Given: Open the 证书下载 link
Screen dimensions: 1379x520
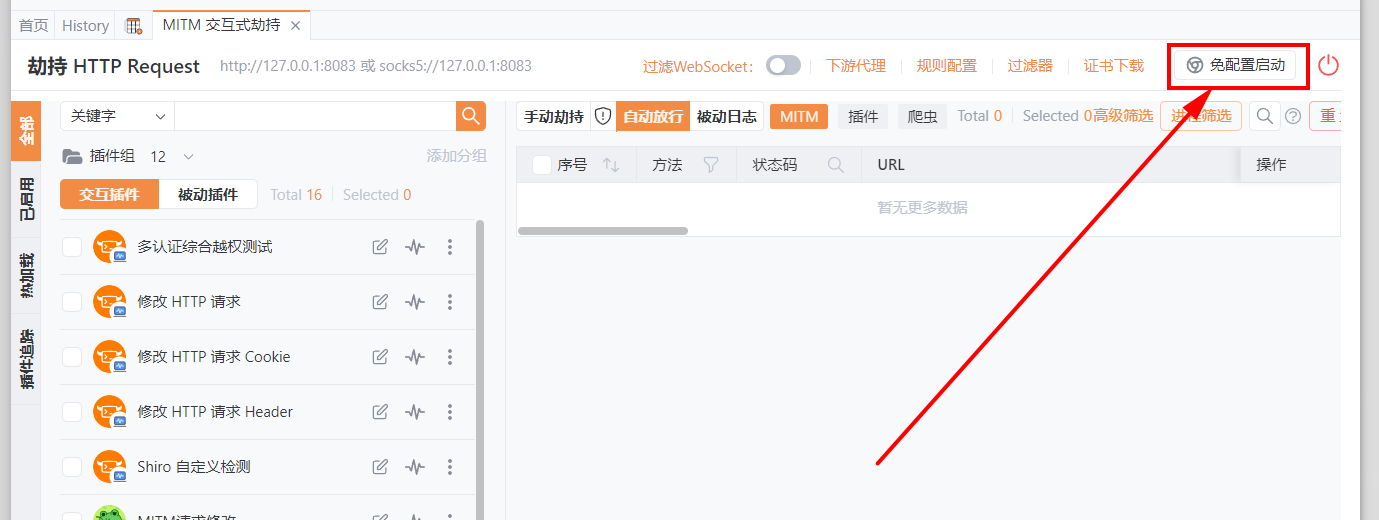Looking at the screenshot, I should (x=1113, y=66).
